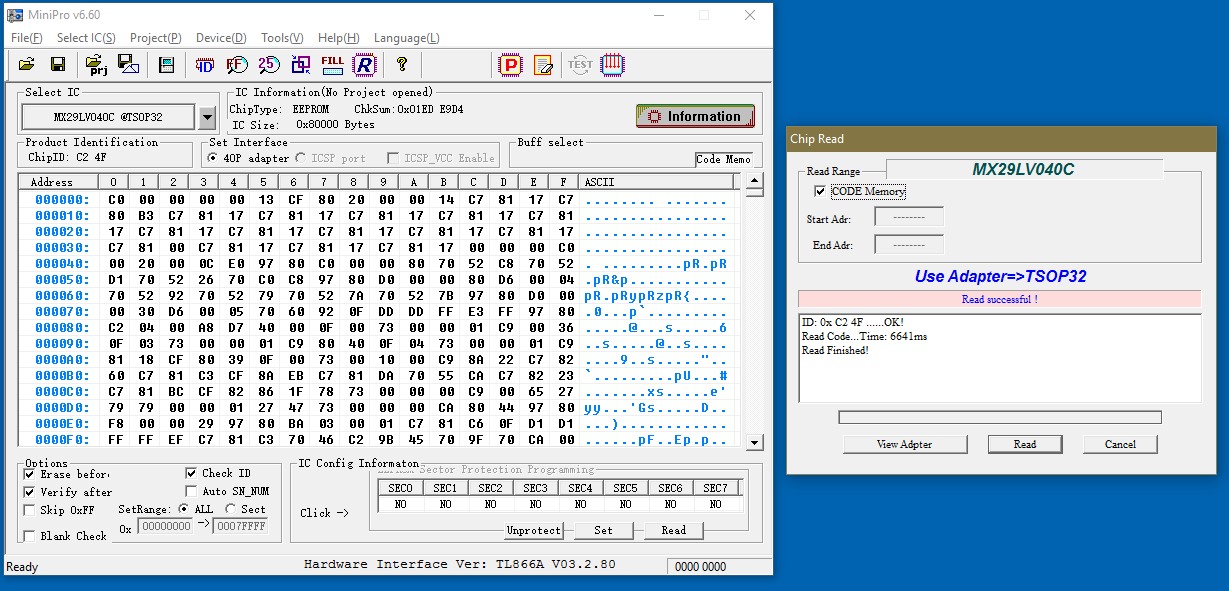Open the Help menu
Screen dimensions: 1229x591
click(339, 38)
